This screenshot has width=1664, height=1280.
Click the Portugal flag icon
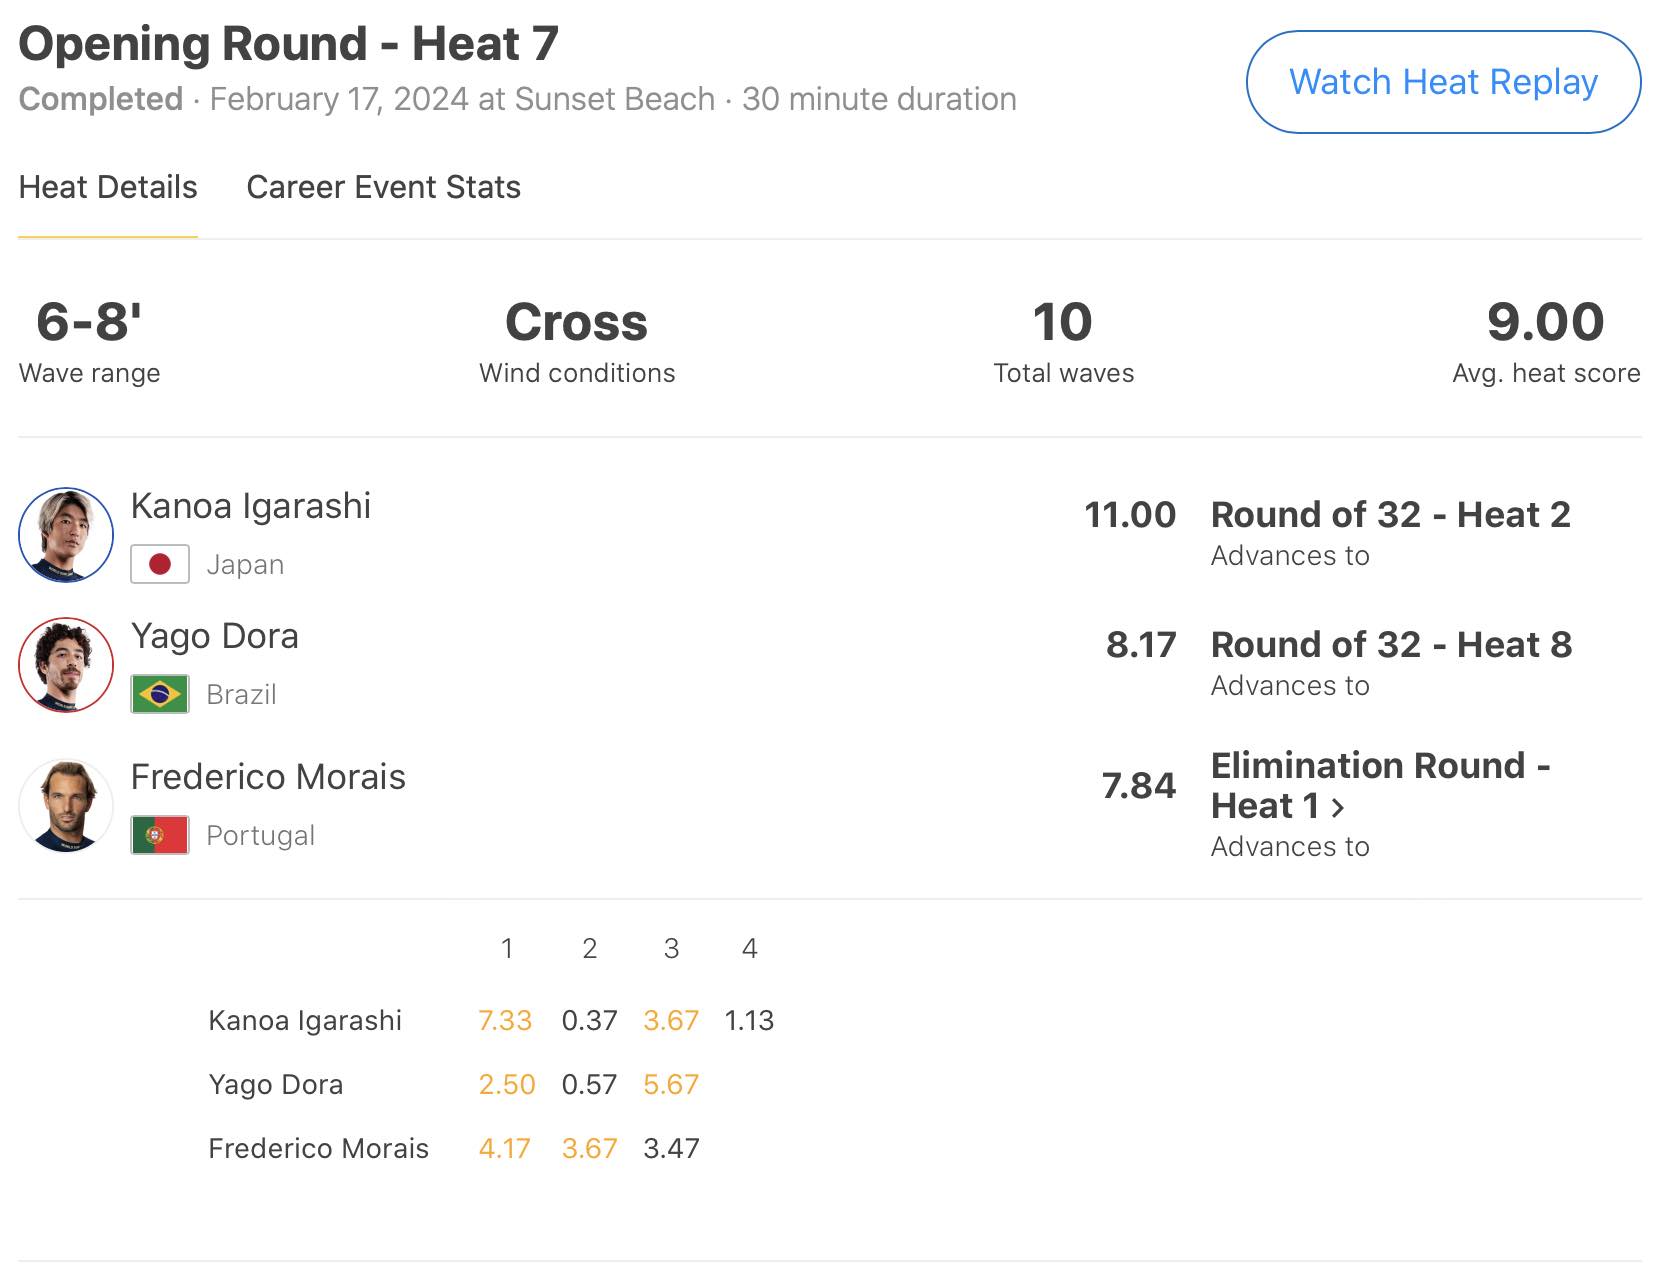(x=160, y=836)
